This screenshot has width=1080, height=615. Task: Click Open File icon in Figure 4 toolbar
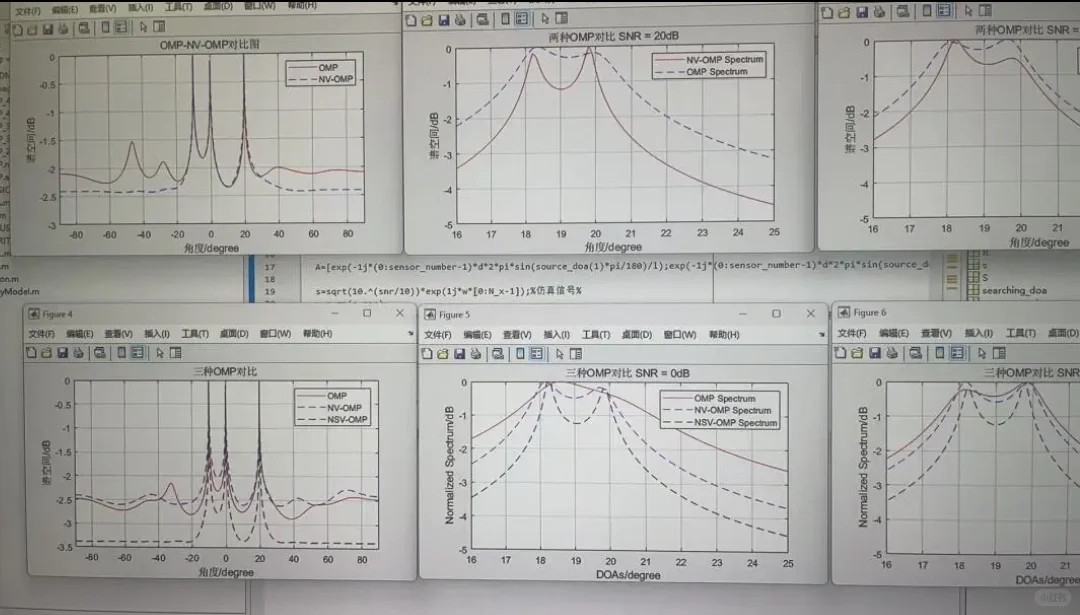click(x=46, y=353)
